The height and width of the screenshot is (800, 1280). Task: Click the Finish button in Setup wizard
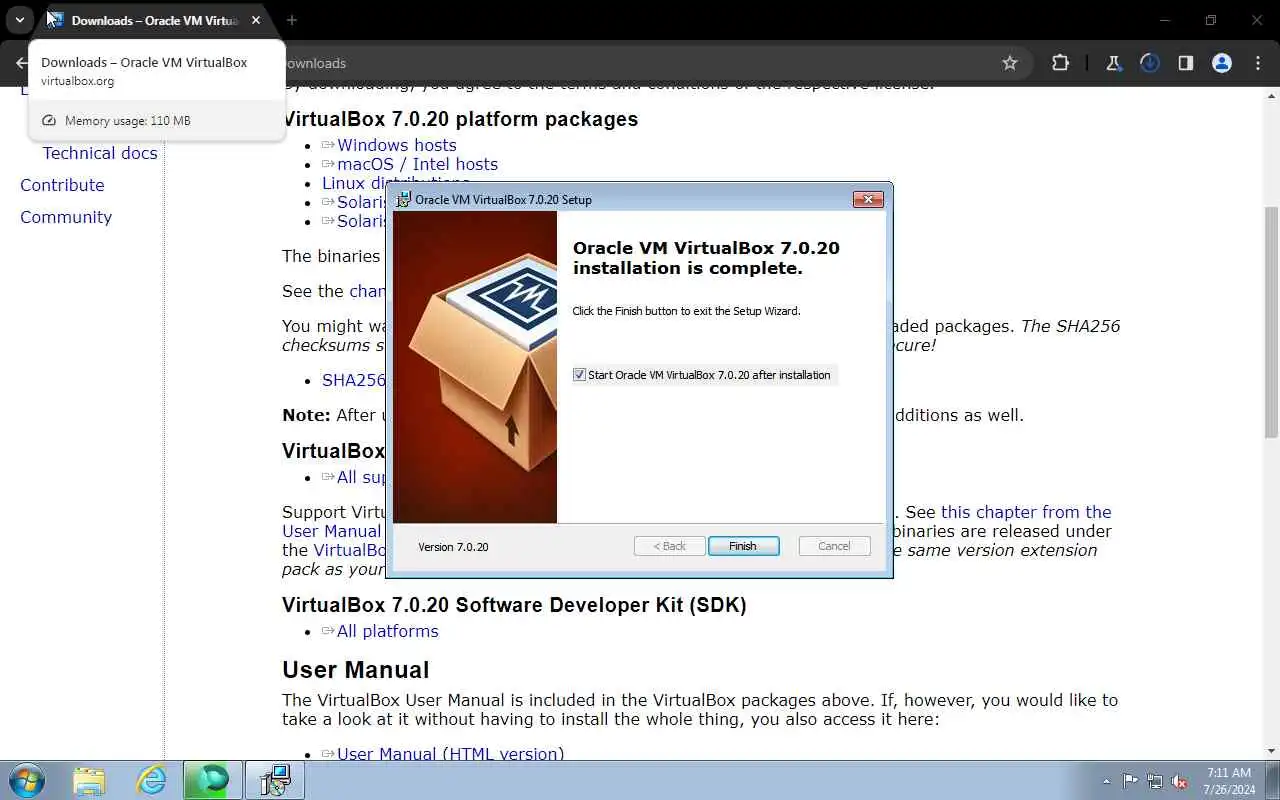tap(743, 546)
